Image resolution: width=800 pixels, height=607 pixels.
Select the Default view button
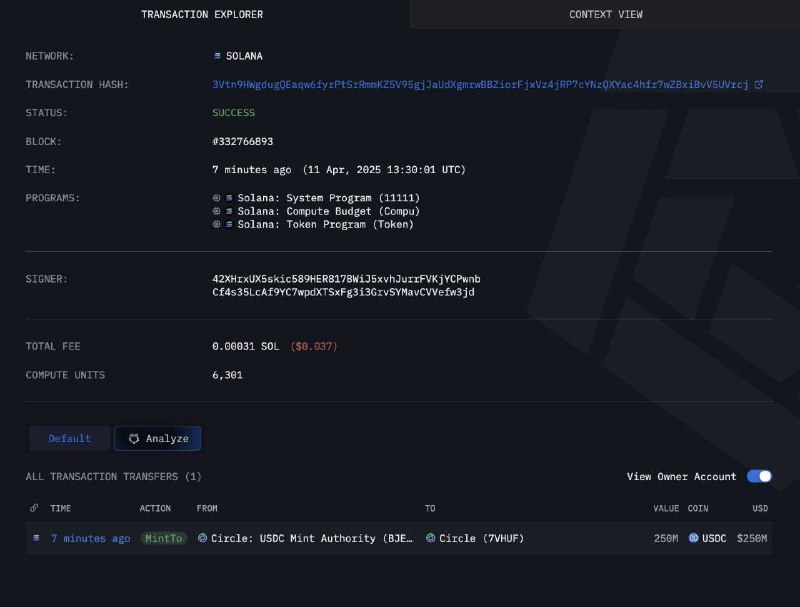tap(69, 438)
